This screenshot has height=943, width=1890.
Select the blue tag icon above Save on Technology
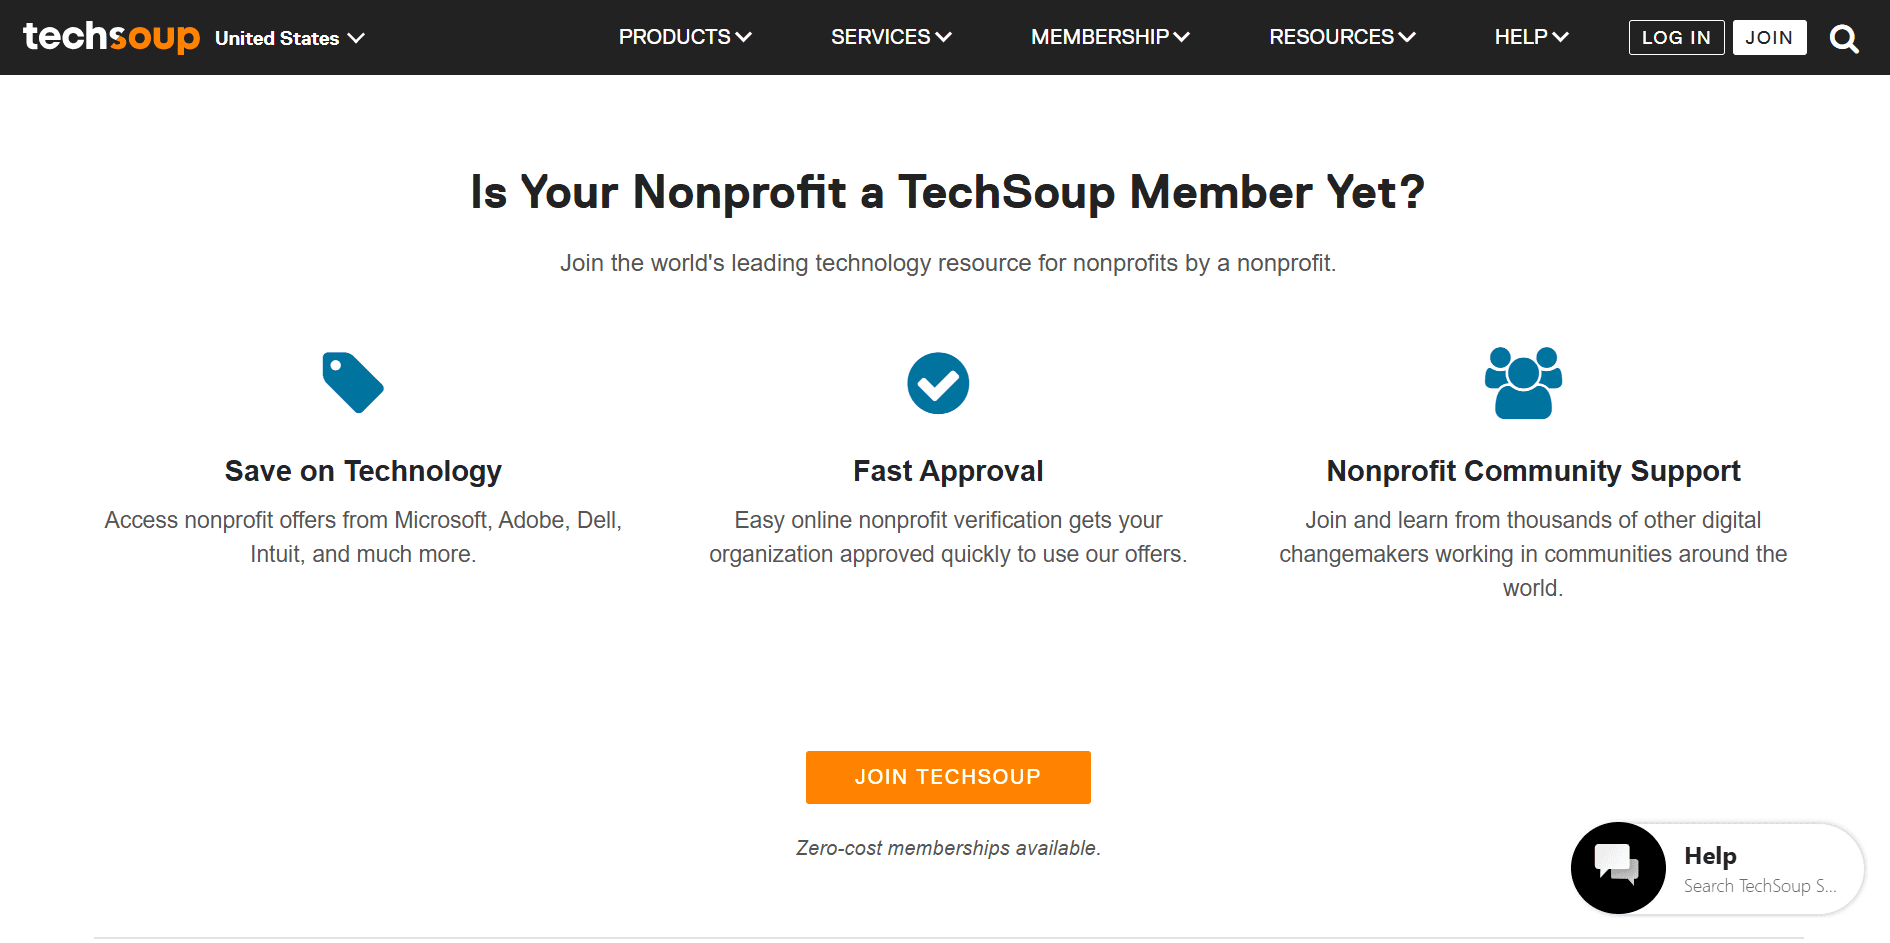(x=352, y=383)
